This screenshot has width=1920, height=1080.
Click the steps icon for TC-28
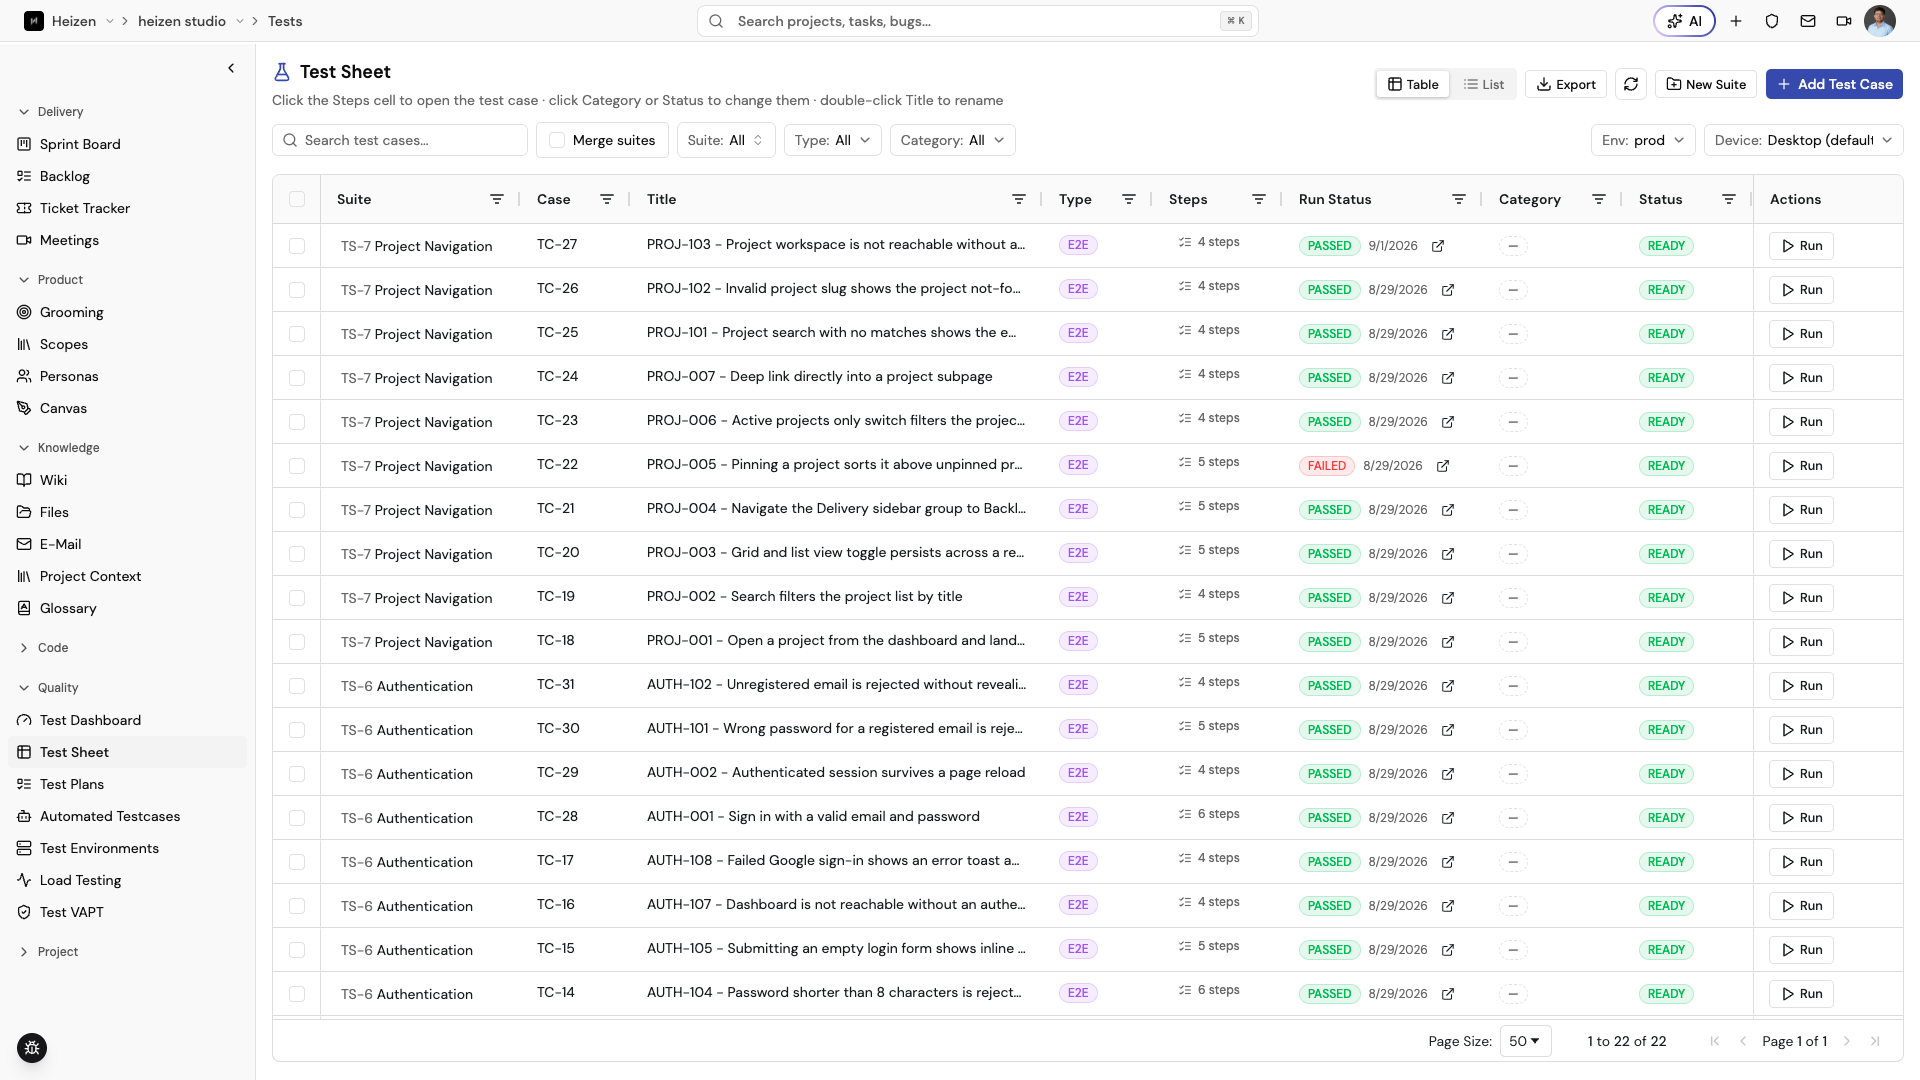point(1185,814)
